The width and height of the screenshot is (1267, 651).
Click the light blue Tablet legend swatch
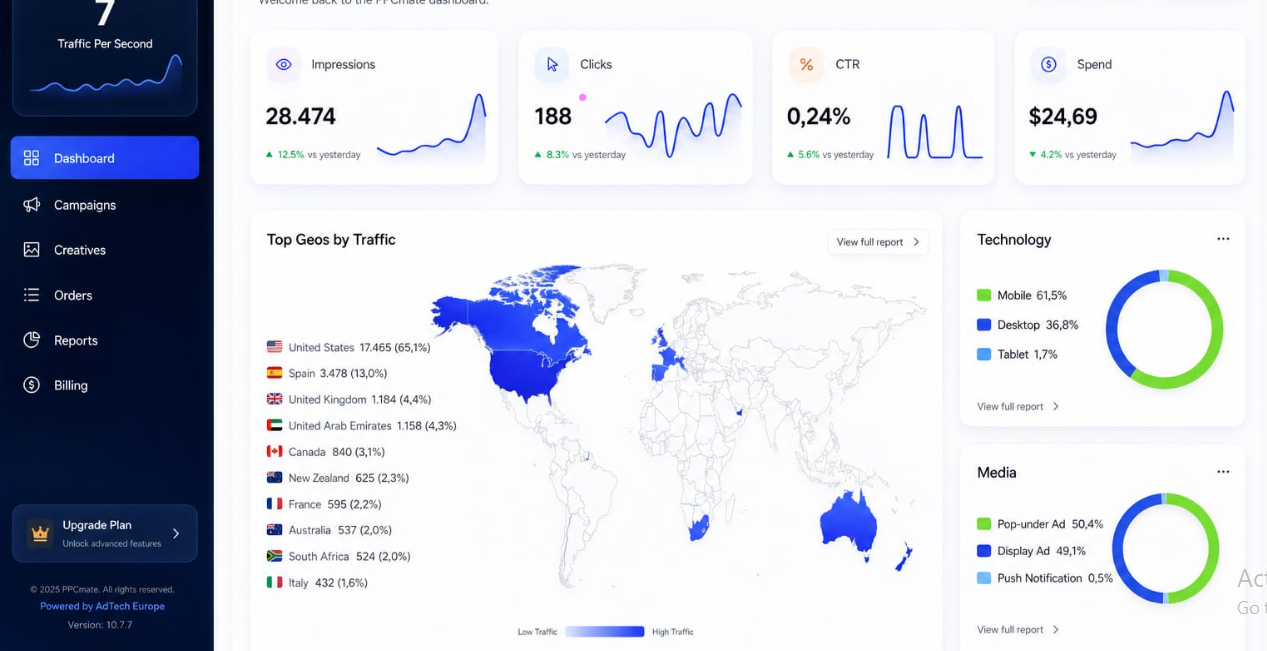(x=984, y=354)
